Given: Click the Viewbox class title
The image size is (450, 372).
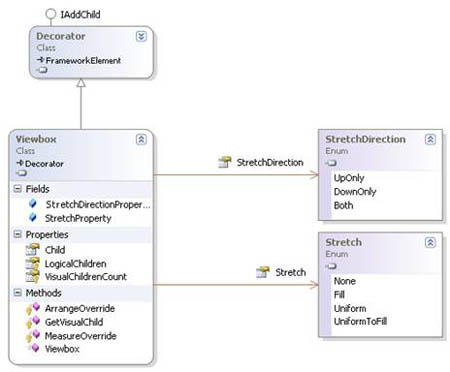Looking at the screenshot, I should (x=36, y=139).
